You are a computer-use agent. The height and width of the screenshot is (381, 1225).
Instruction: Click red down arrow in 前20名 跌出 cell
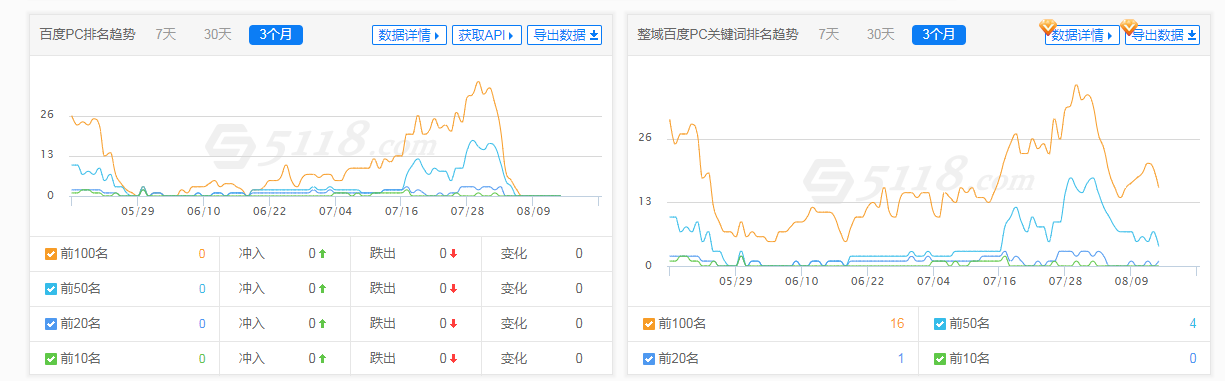tap(454, 323)
